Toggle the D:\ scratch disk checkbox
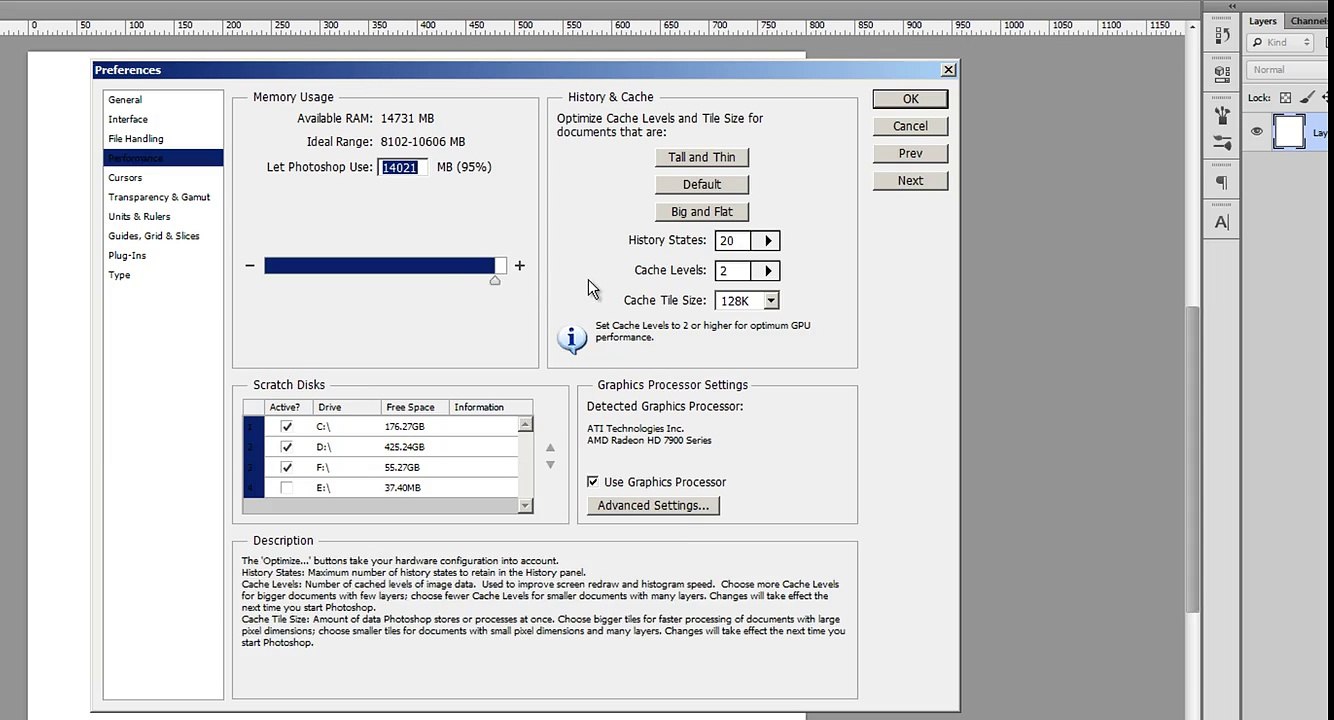The image size is (1334, 720). click(287, 447)
